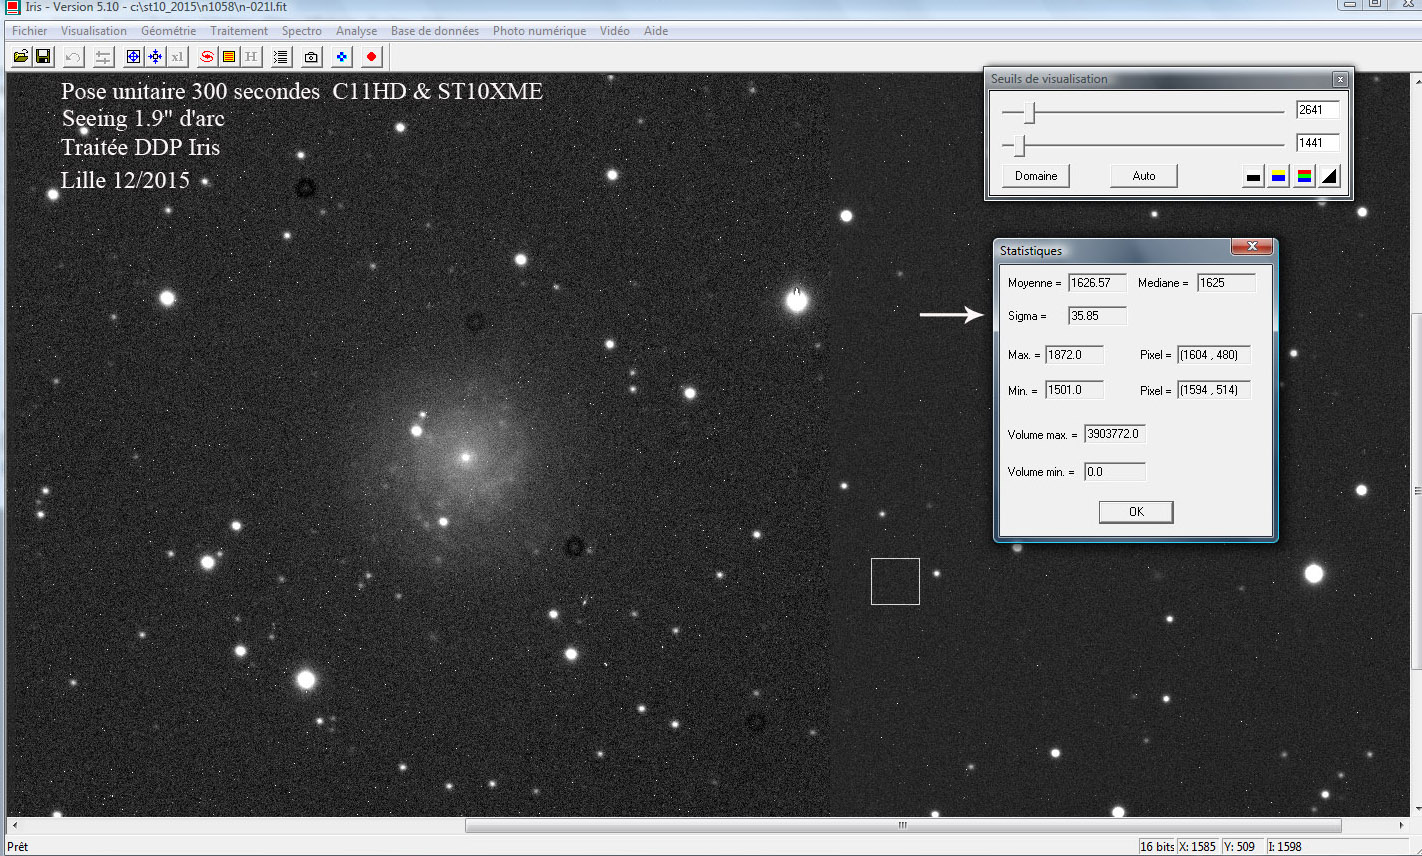The image size is (1422, 856).
Task: Save the image using the floppy disk icon
Action: (43, 57)
